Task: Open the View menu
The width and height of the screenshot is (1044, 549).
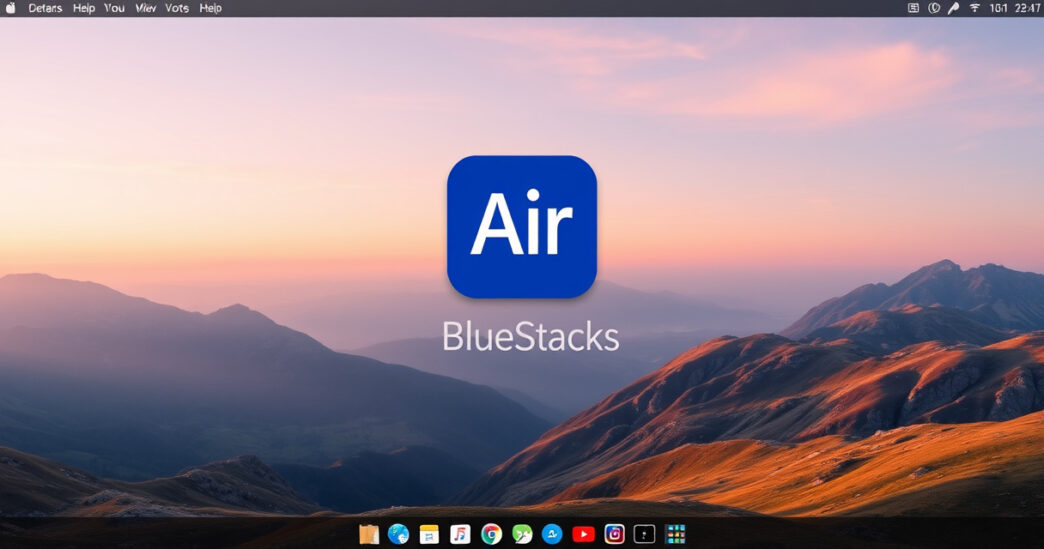Action: (145, 8)
